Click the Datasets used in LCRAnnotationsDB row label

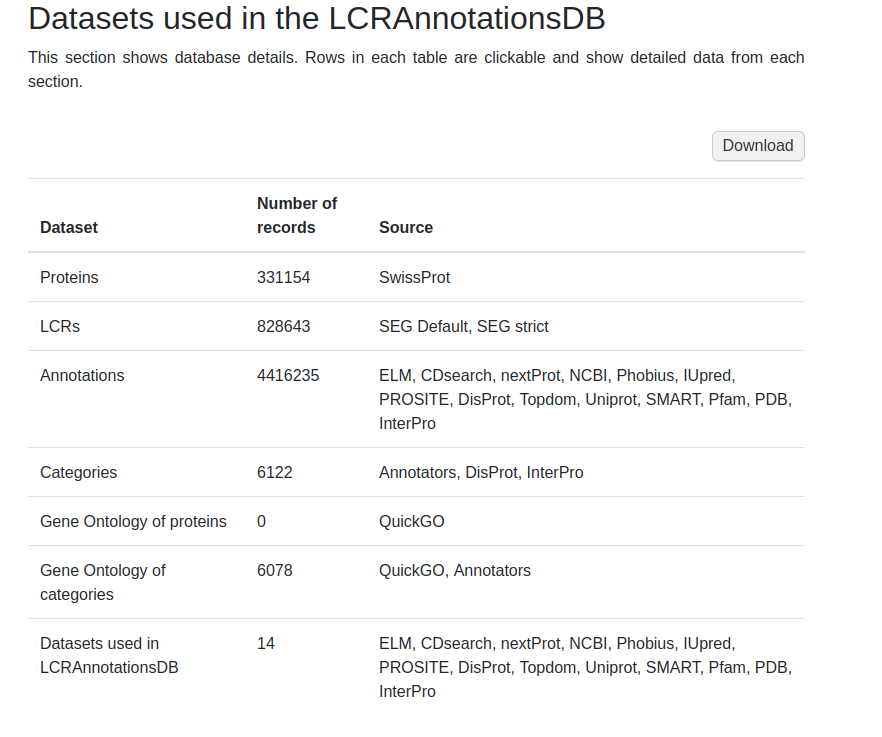(x=109, y=655)
